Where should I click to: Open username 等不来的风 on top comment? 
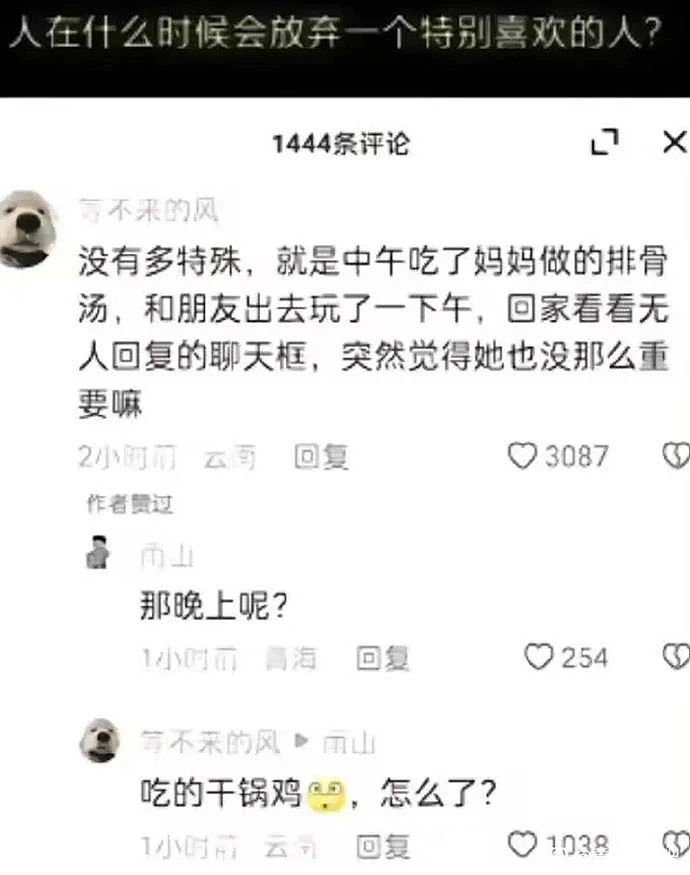[148, 211]
